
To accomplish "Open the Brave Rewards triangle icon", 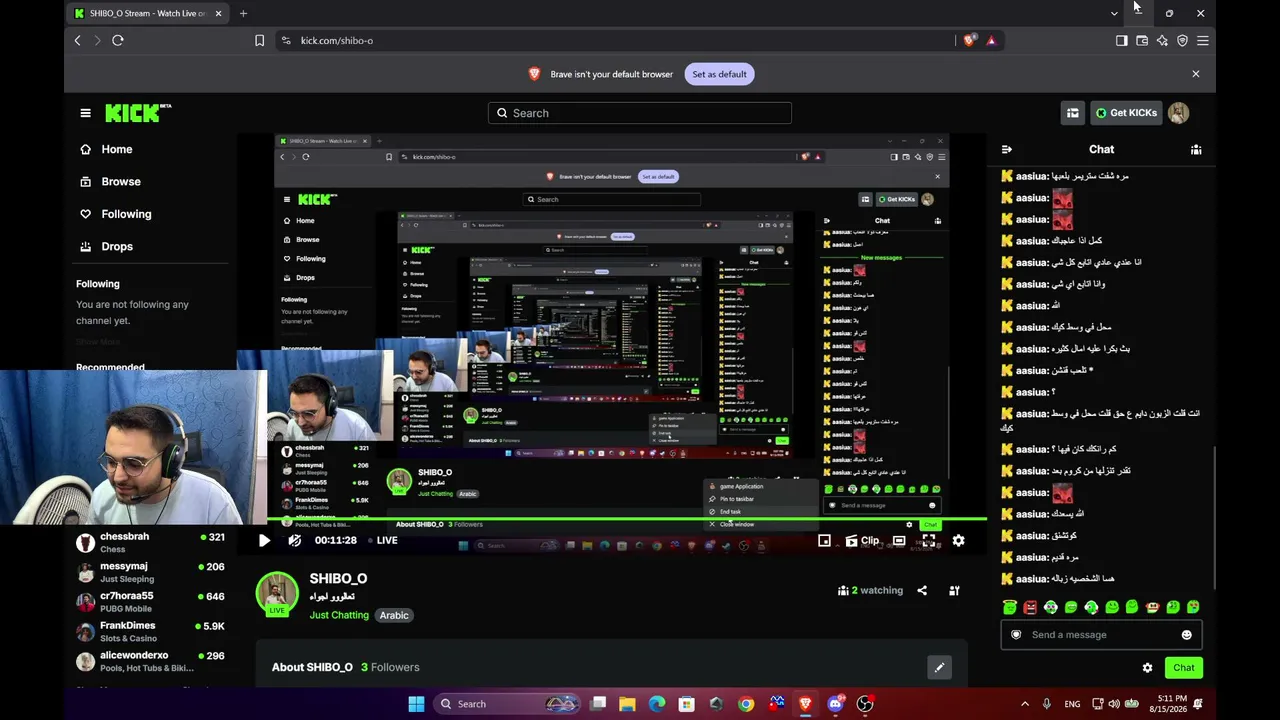I will 991,40.
